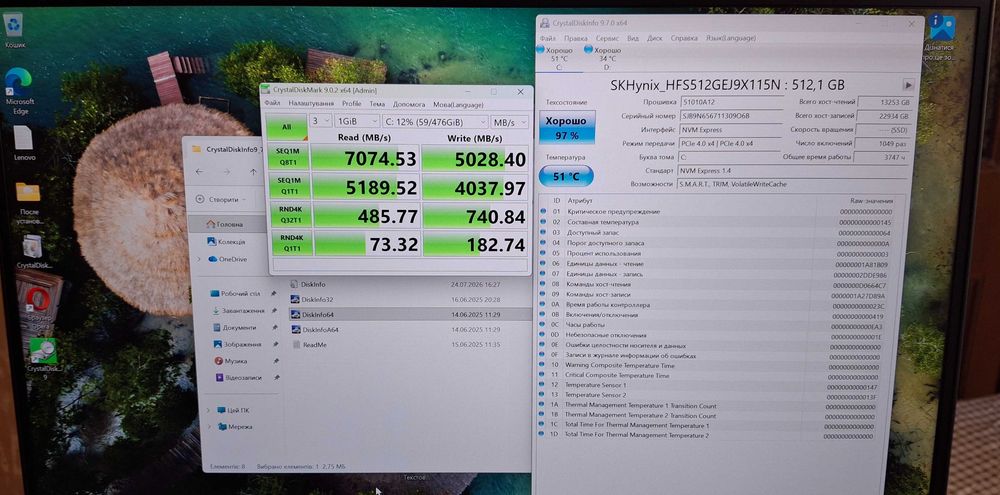Screen dimensions: 1000x495
Task: Open the 3 test count dropdown
Action: (321, 121)
